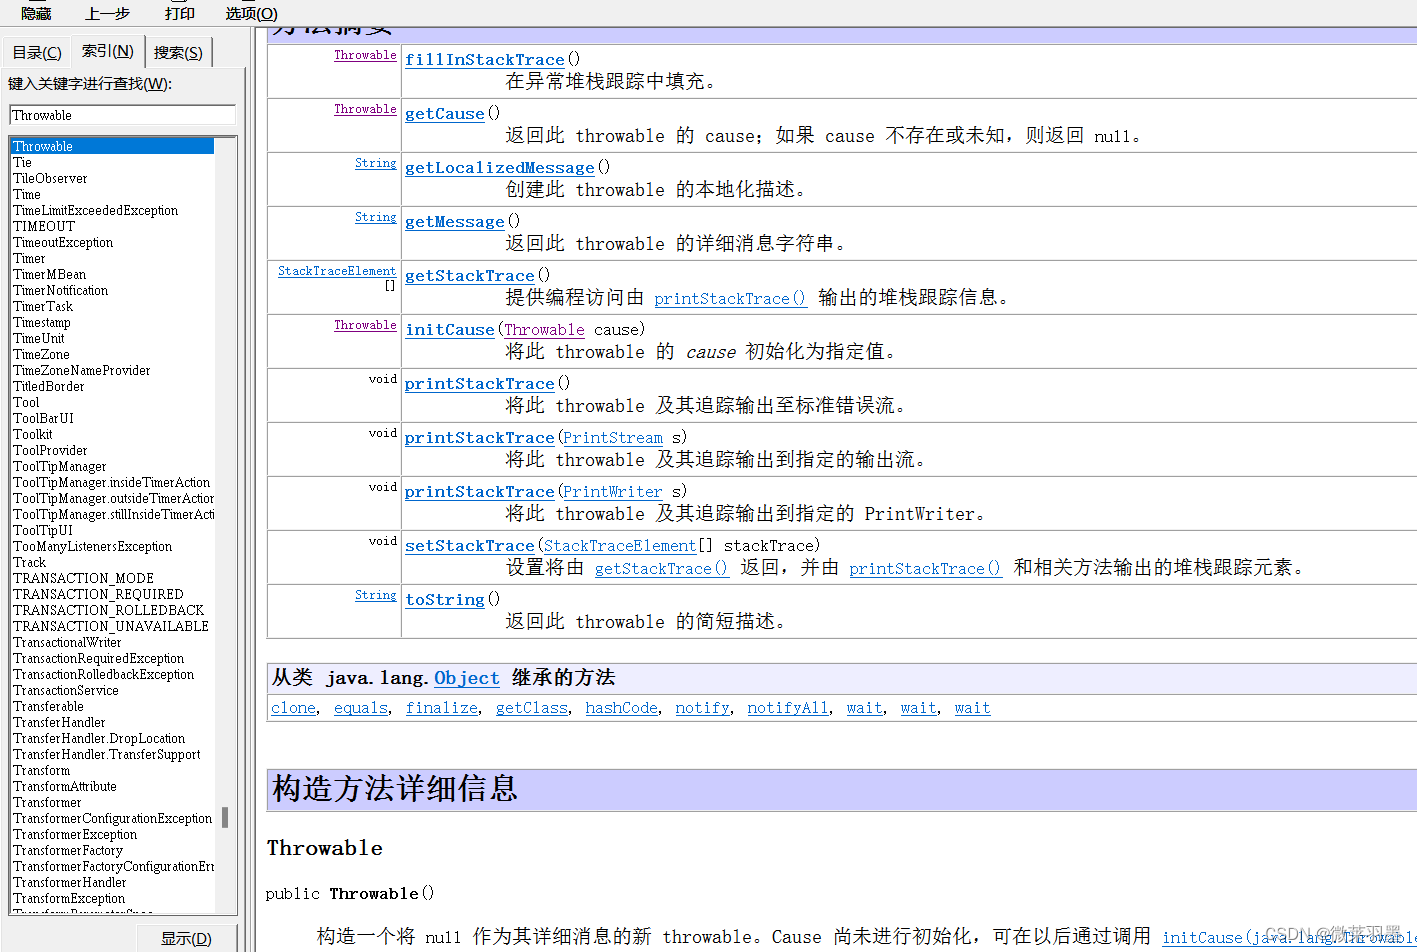Select Timestamp in the index list
Viewport: 1417px width, 952px height.
pyautogui.click(x=41, y=322)
